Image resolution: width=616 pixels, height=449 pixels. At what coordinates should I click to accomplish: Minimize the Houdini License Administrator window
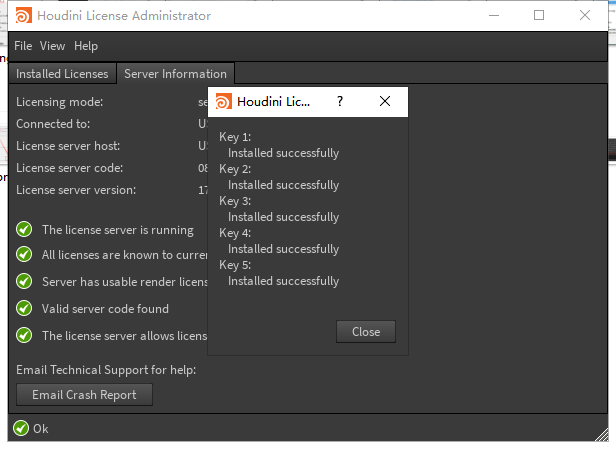click(x=494, y=16)
